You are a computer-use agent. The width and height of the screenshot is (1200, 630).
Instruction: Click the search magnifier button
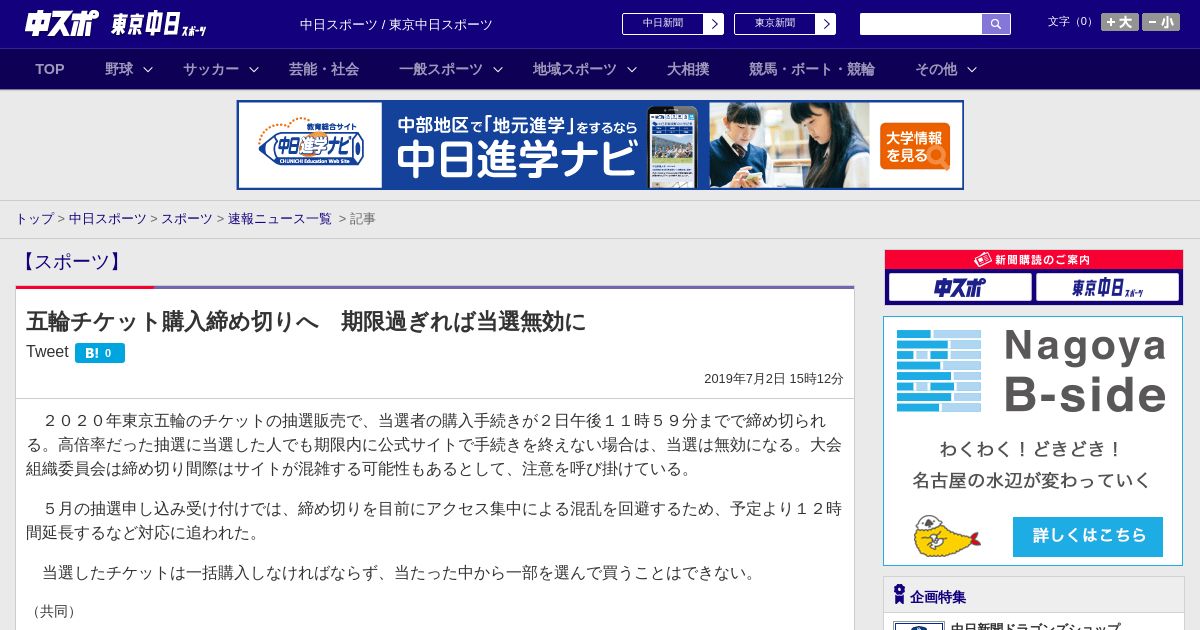[996, 24]
